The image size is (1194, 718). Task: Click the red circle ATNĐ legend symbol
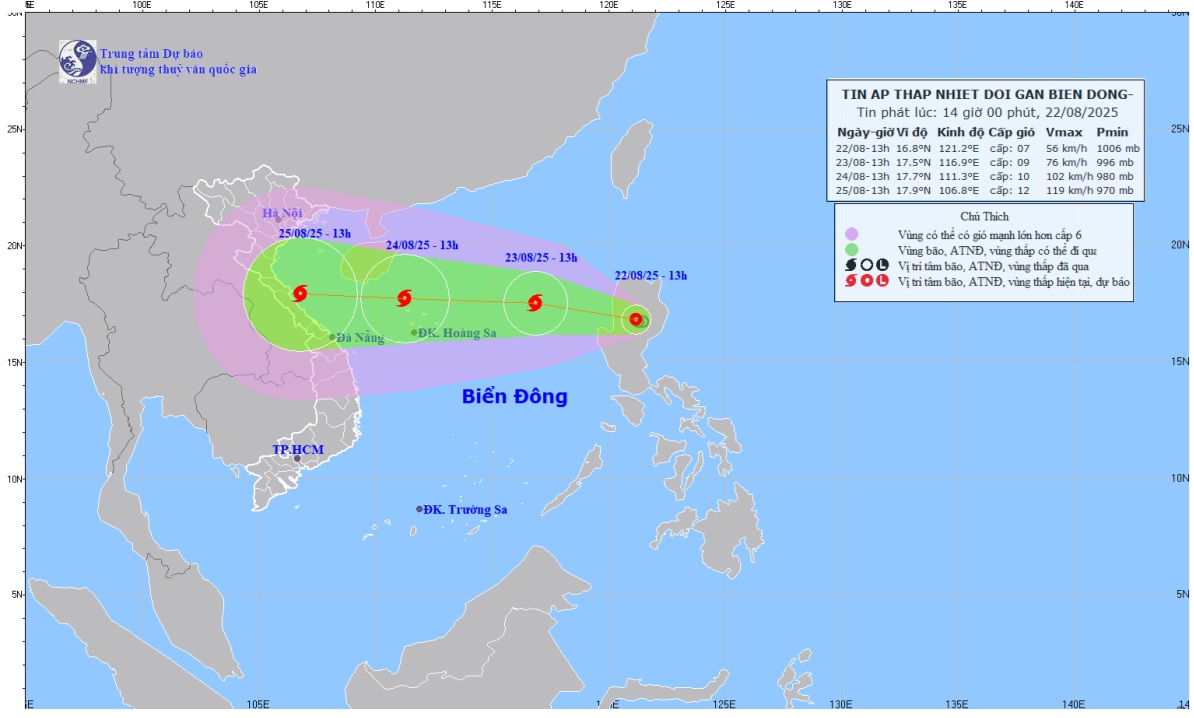pos(867,281)
